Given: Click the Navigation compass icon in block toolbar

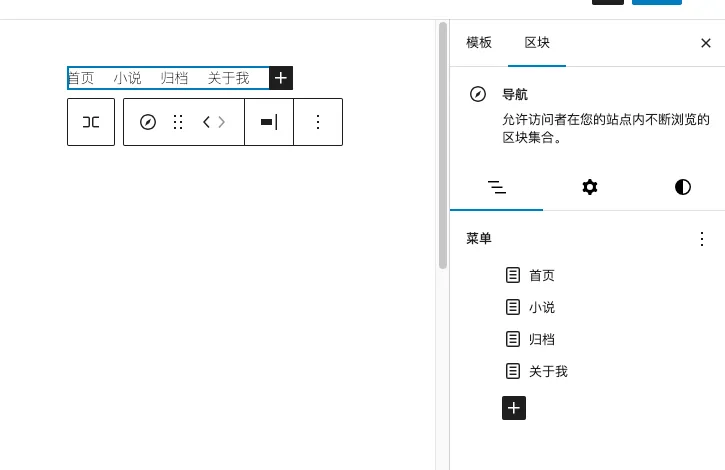Looking at the screenshot, I should tap(148, 122).
